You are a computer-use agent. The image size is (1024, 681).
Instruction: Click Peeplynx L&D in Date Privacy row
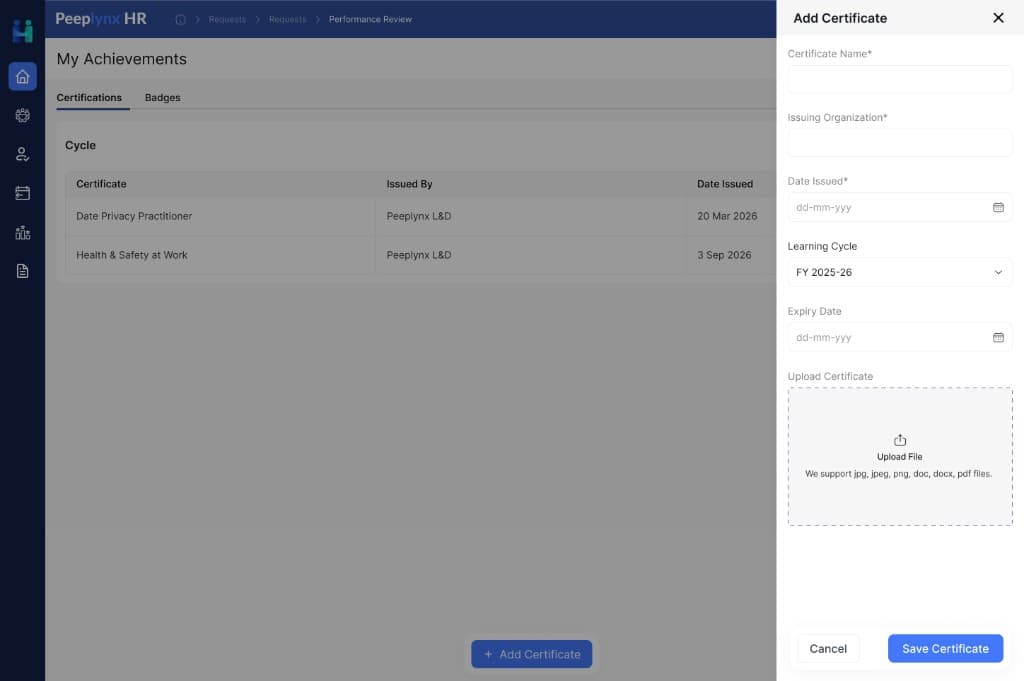click(419, 216)
